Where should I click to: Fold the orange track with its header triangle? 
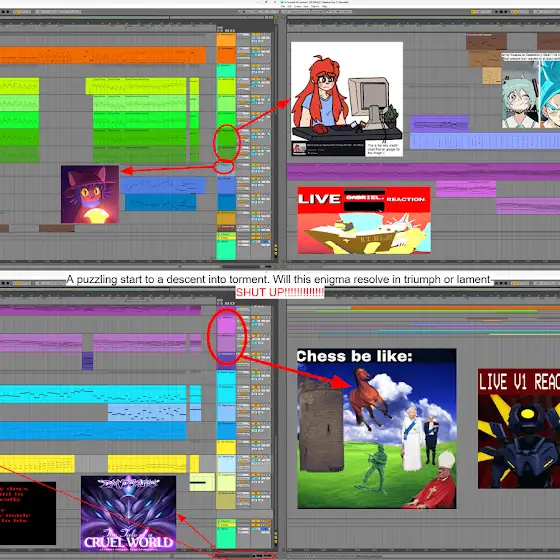pyautogui.click(x=219, y=49)
